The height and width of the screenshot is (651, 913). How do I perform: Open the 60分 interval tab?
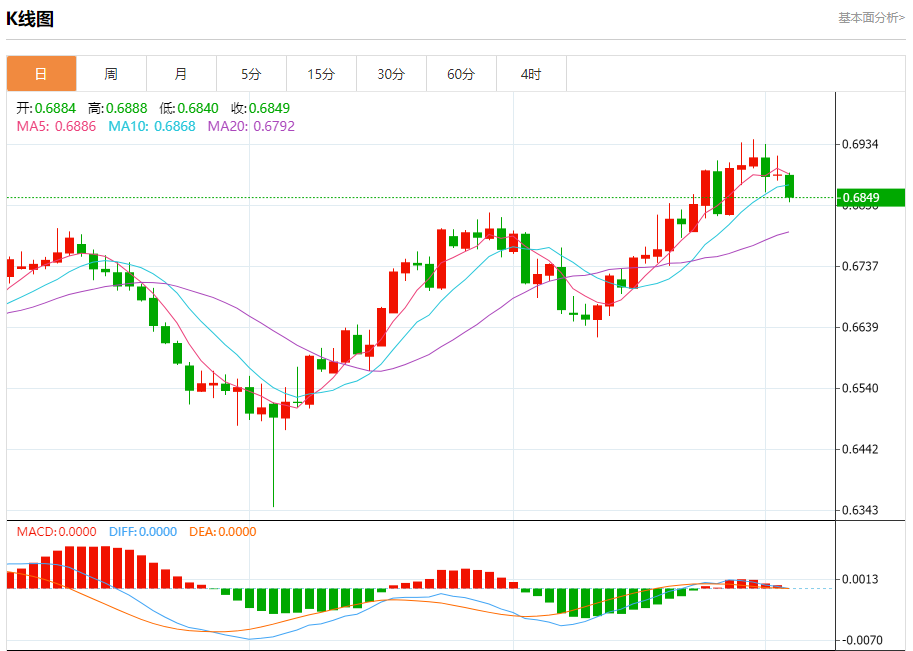(x=461, y=74)
